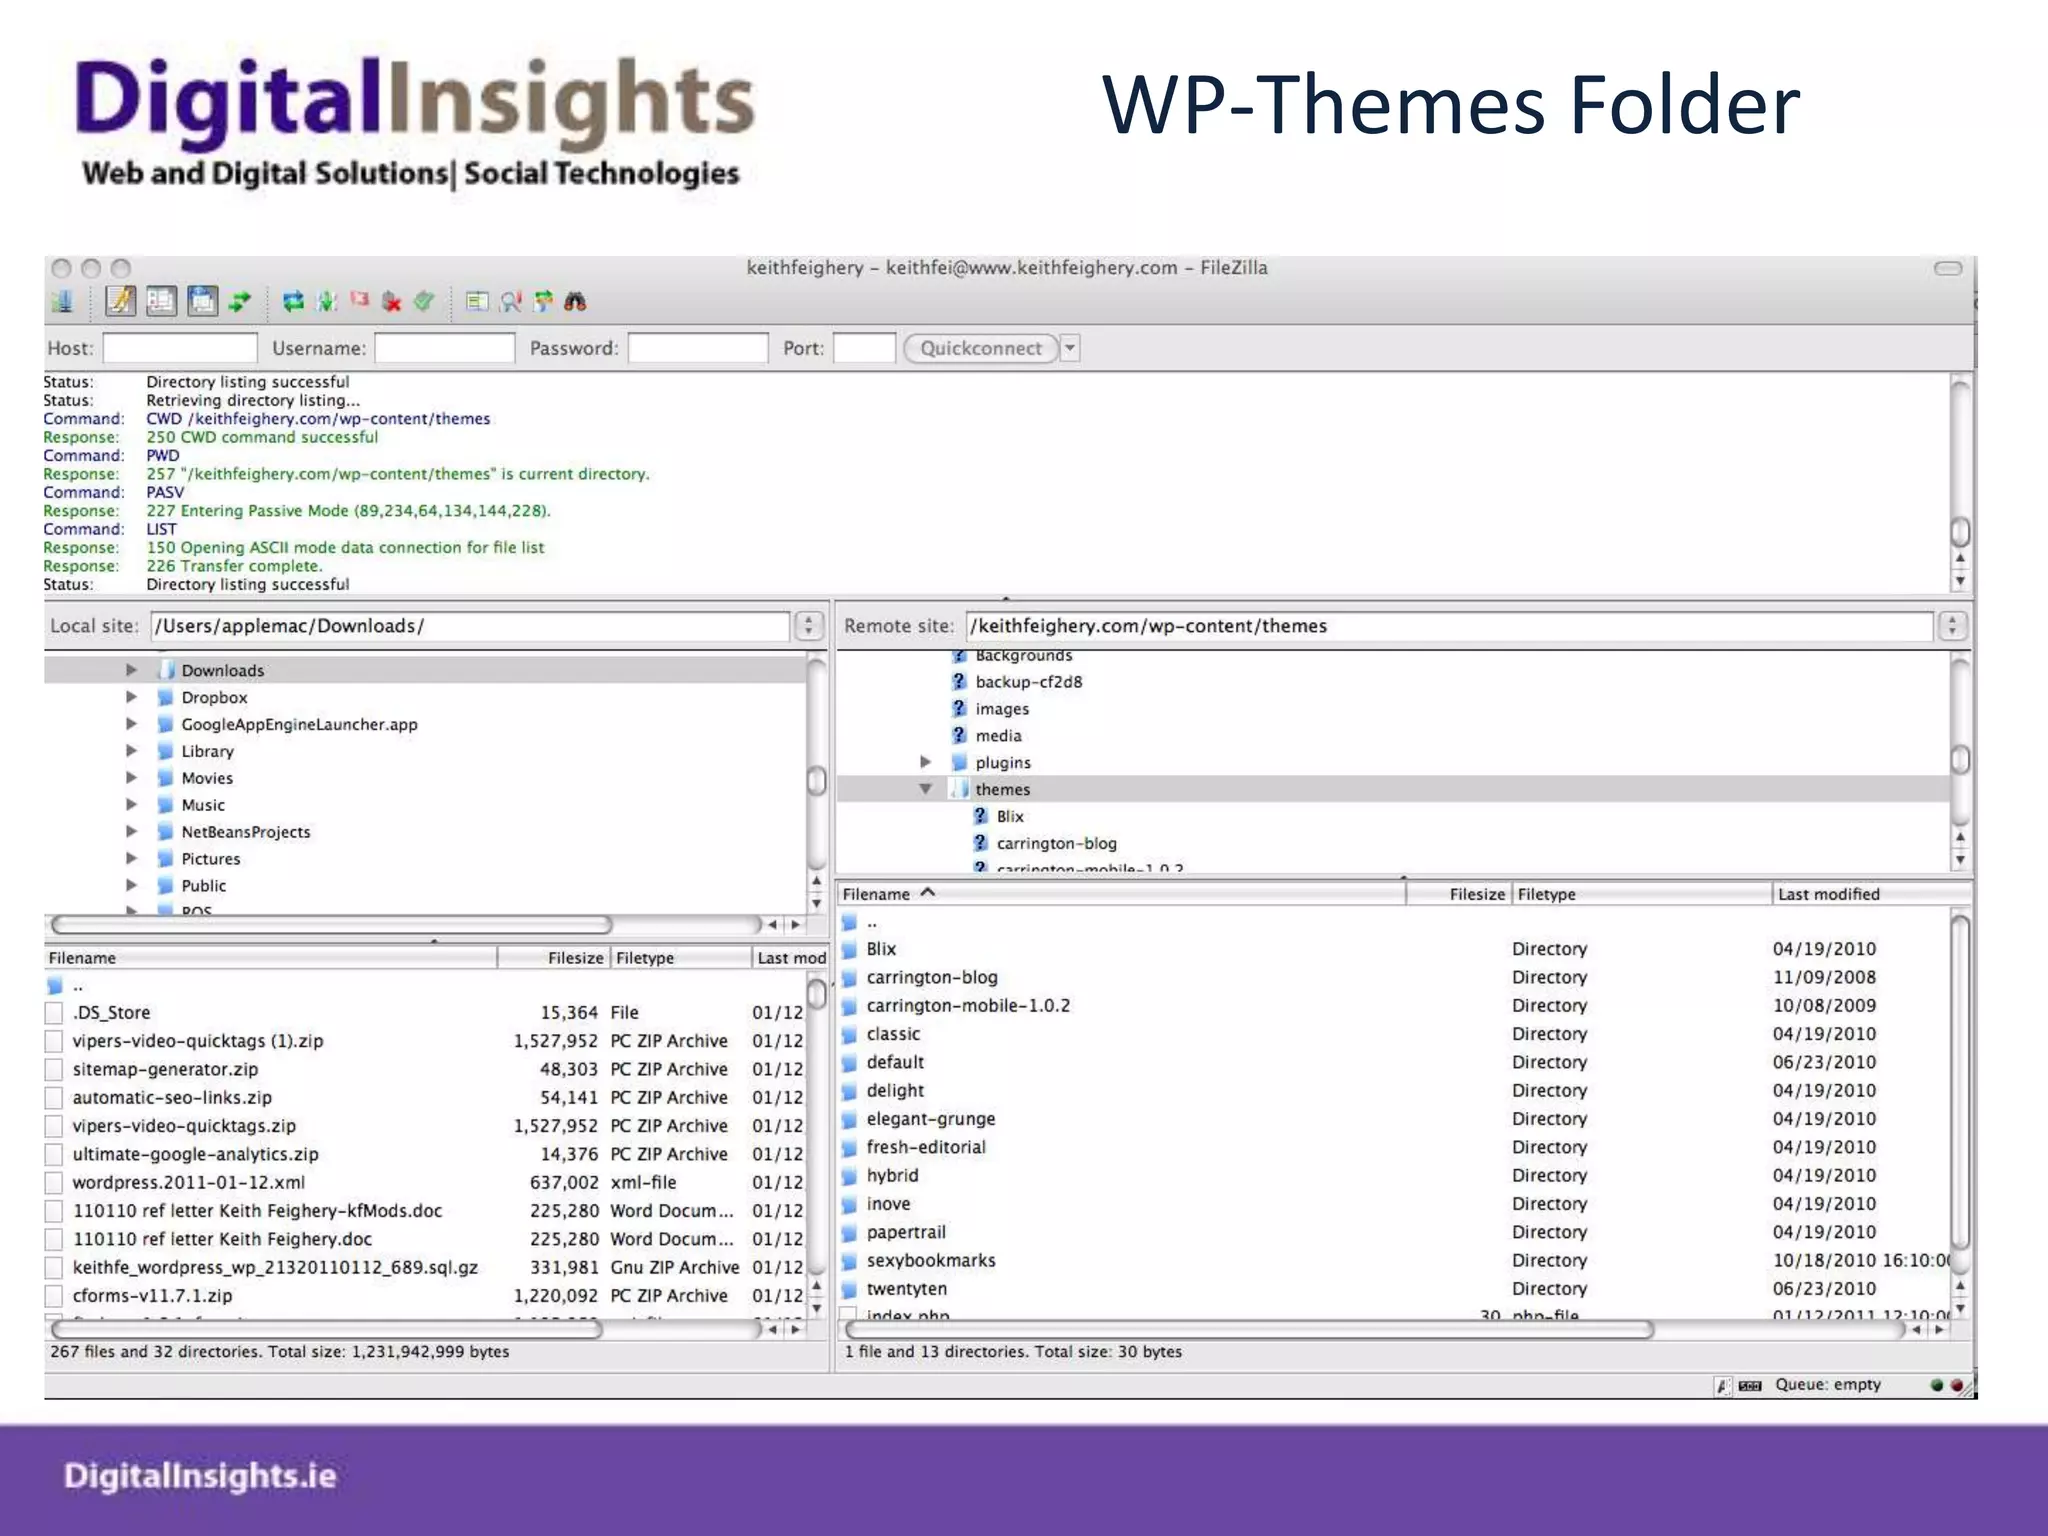Click the Username input field
Screen dimensions: 2048x1536
pyautogui.click(x=444, y=348)
